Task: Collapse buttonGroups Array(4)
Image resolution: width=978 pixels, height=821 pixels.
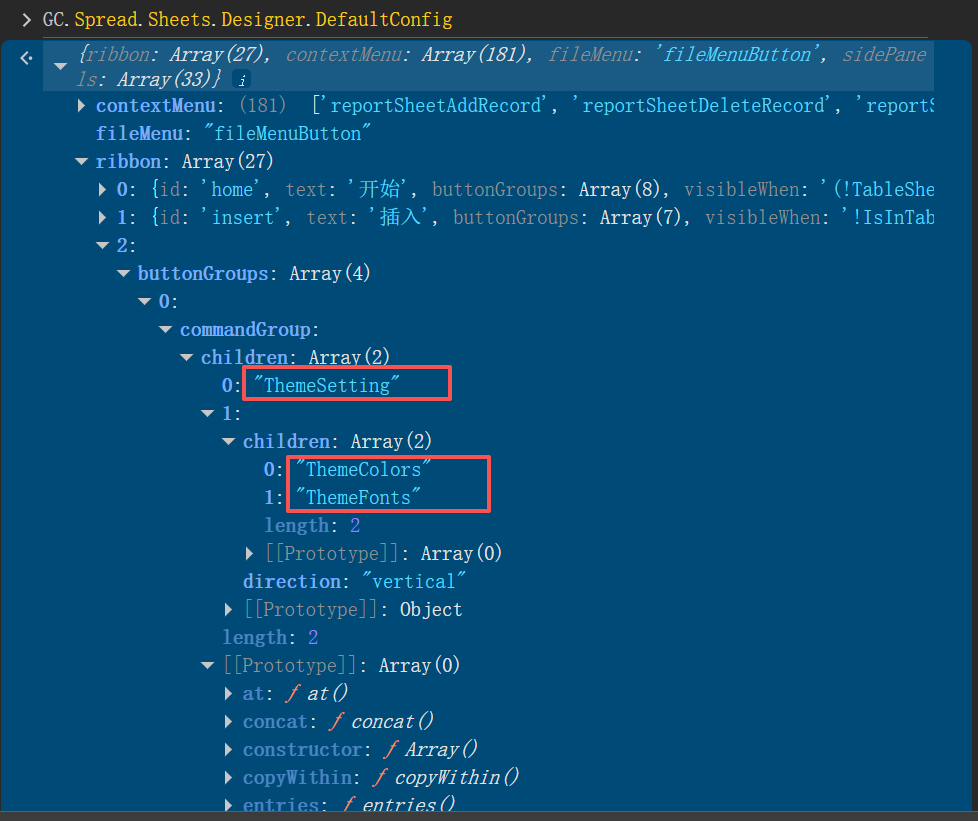Action: (123, 273)
